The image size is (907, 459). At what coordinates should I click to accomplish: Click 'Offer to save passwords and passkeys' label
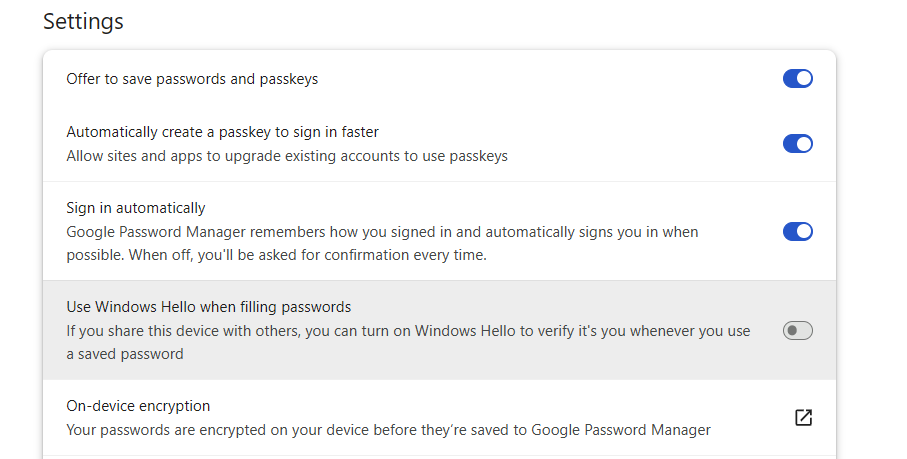pyautogui.click(x=192, y=79)
